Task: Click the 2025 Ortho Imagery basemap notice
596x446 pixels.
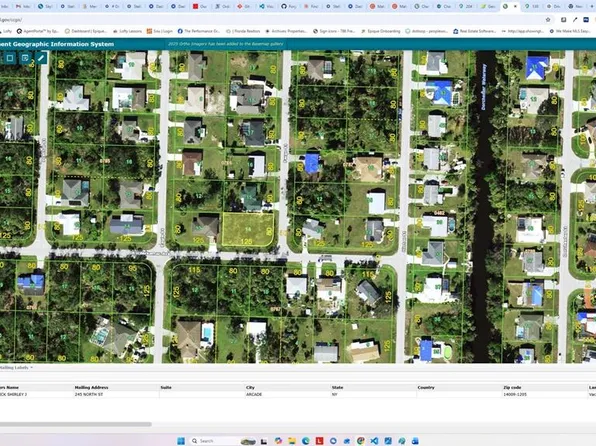Action: 225,44
